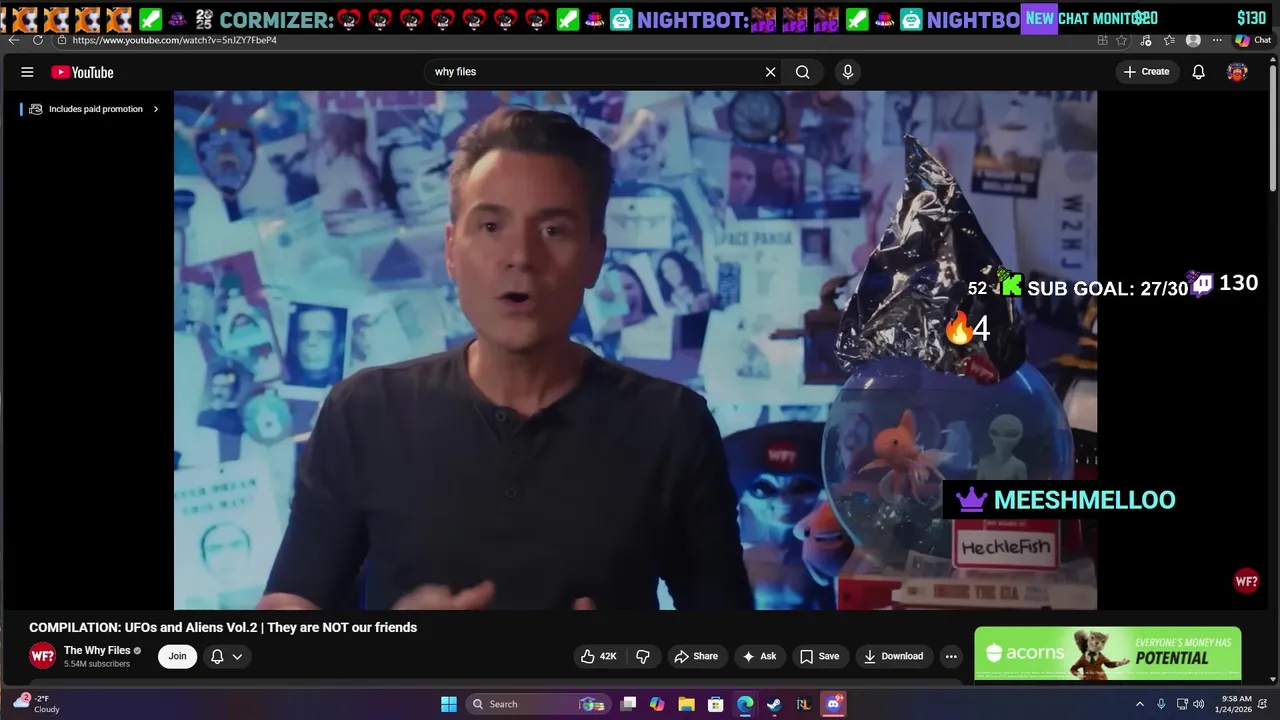1280x720 pixels.
Task: Open the browser profile icon
Action: pyautogui.click(x=1193, y=40)
